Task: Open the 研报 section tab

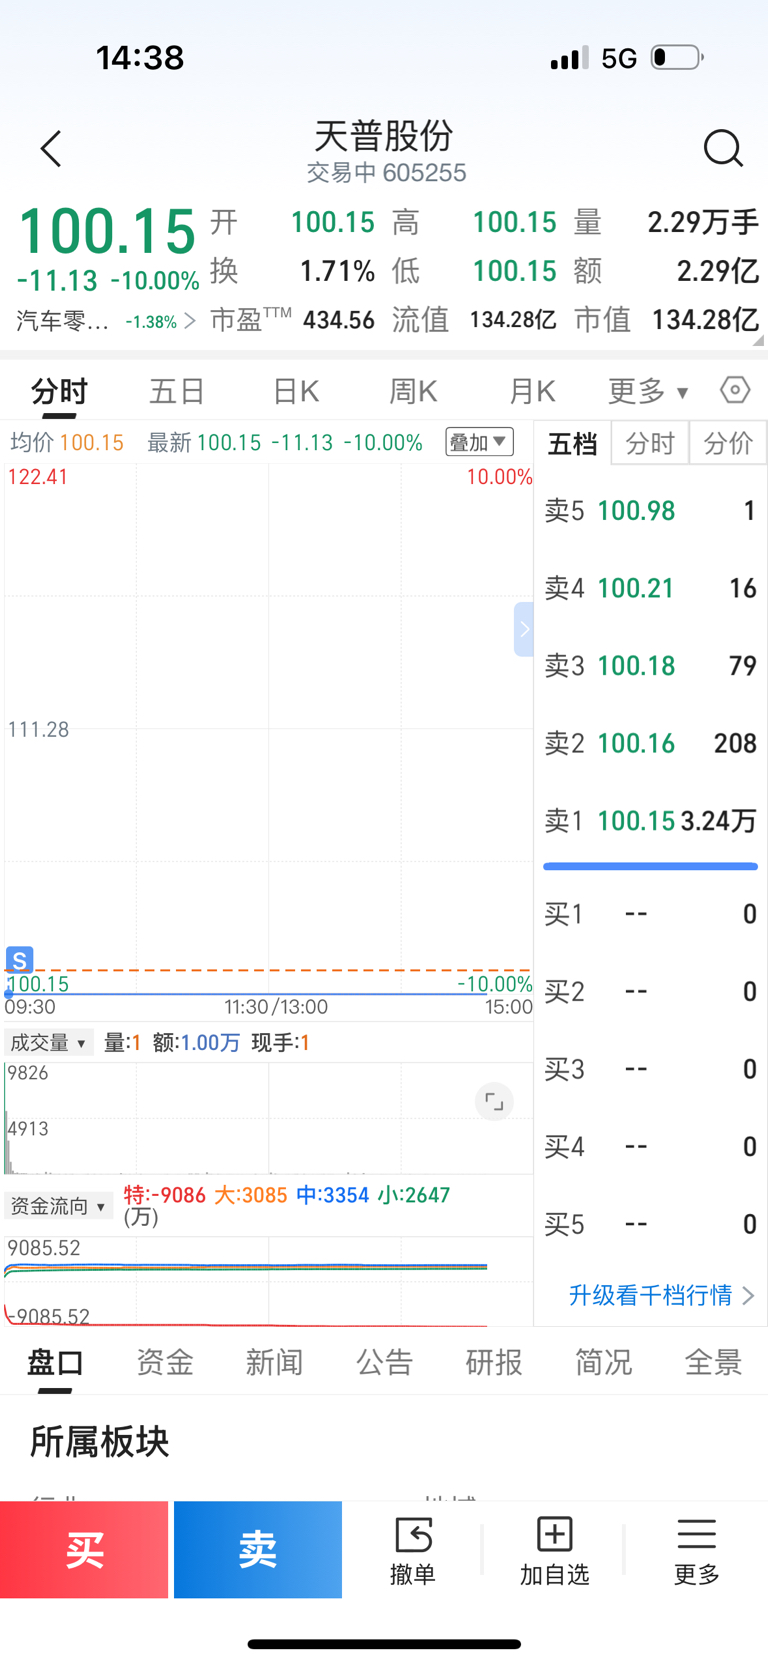Action: 494,1362
